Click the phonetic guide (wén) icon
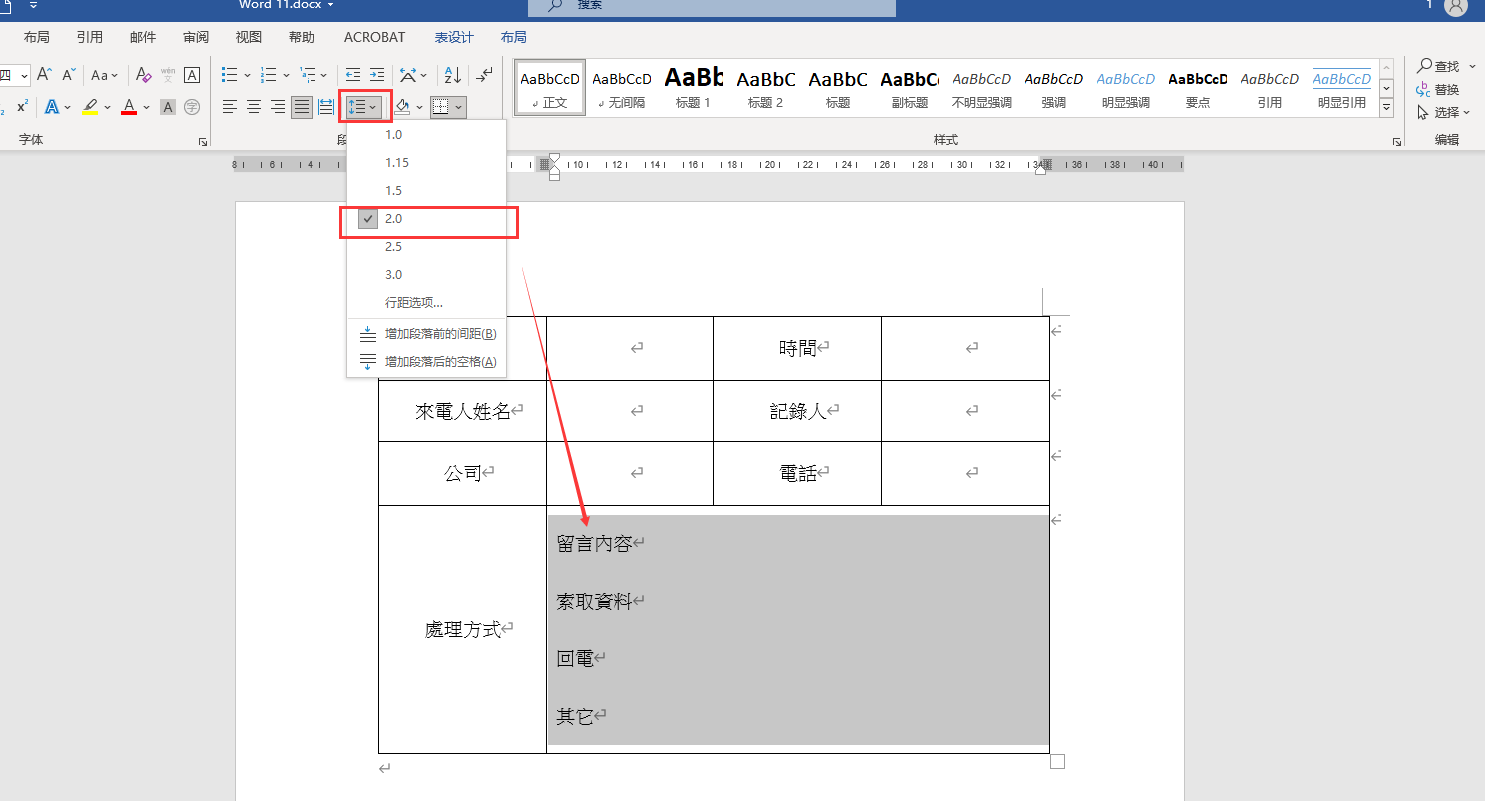 (x=168, y=75)
